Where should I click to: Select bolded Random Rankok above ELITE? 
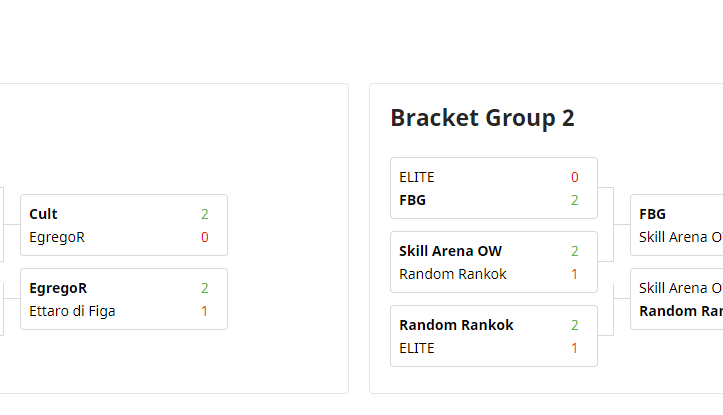point(456,325)
